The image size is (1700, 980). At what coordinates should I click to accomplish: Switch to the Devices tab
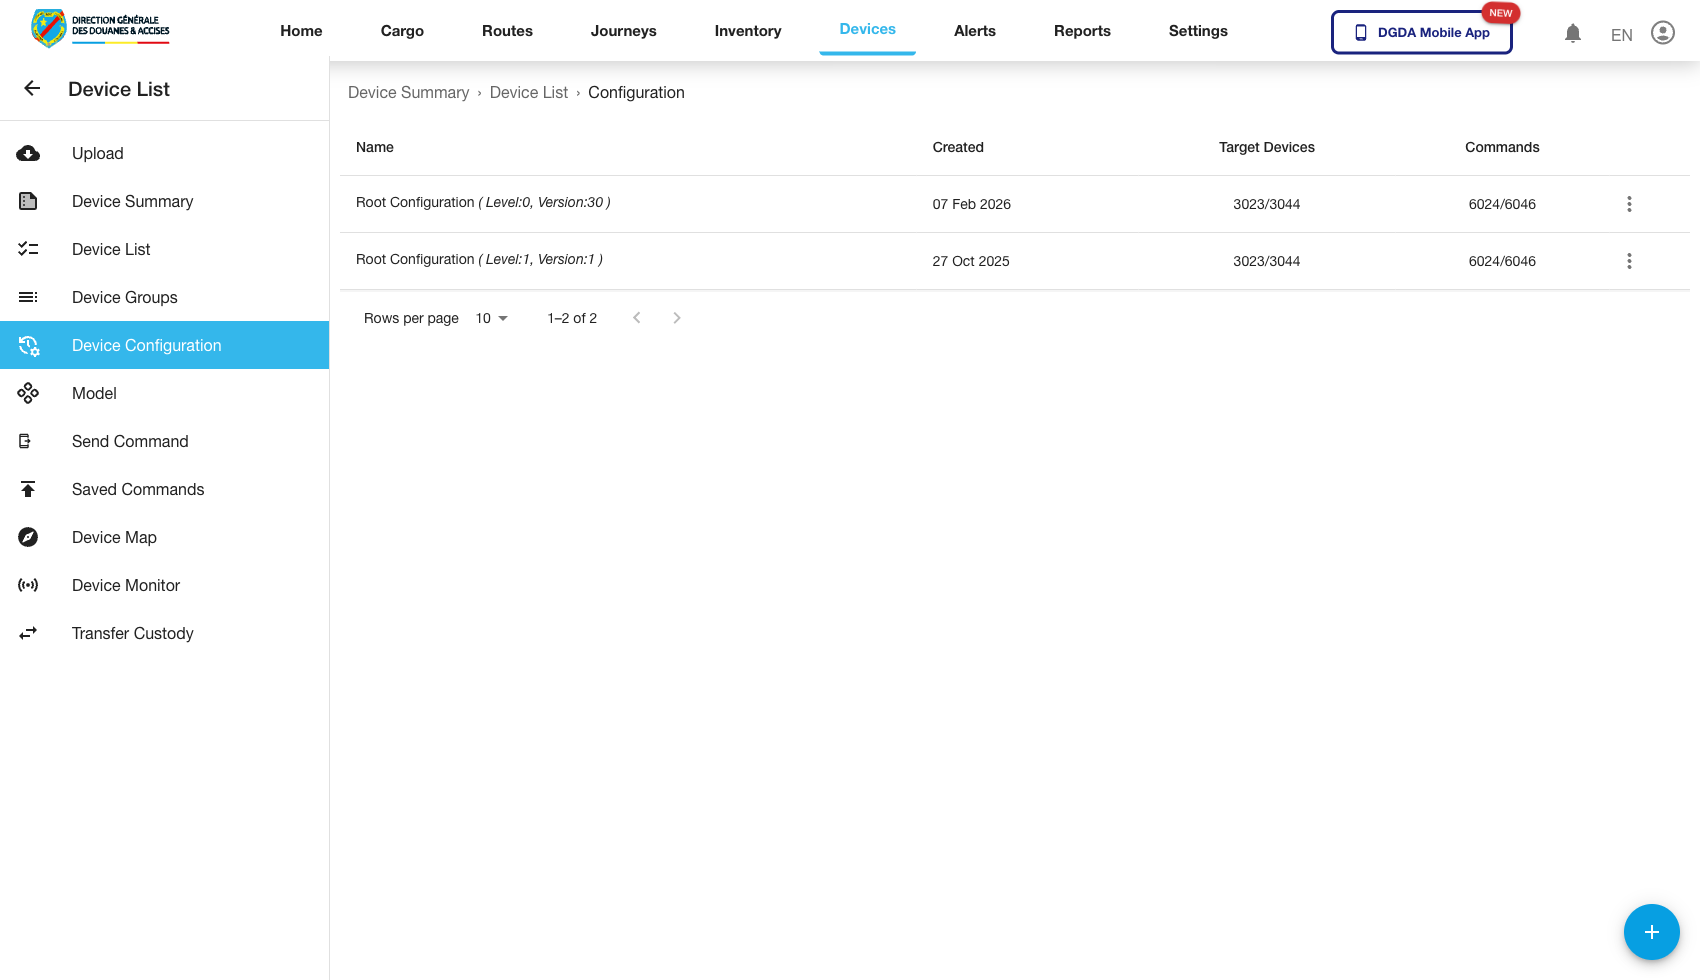(867, 29)
